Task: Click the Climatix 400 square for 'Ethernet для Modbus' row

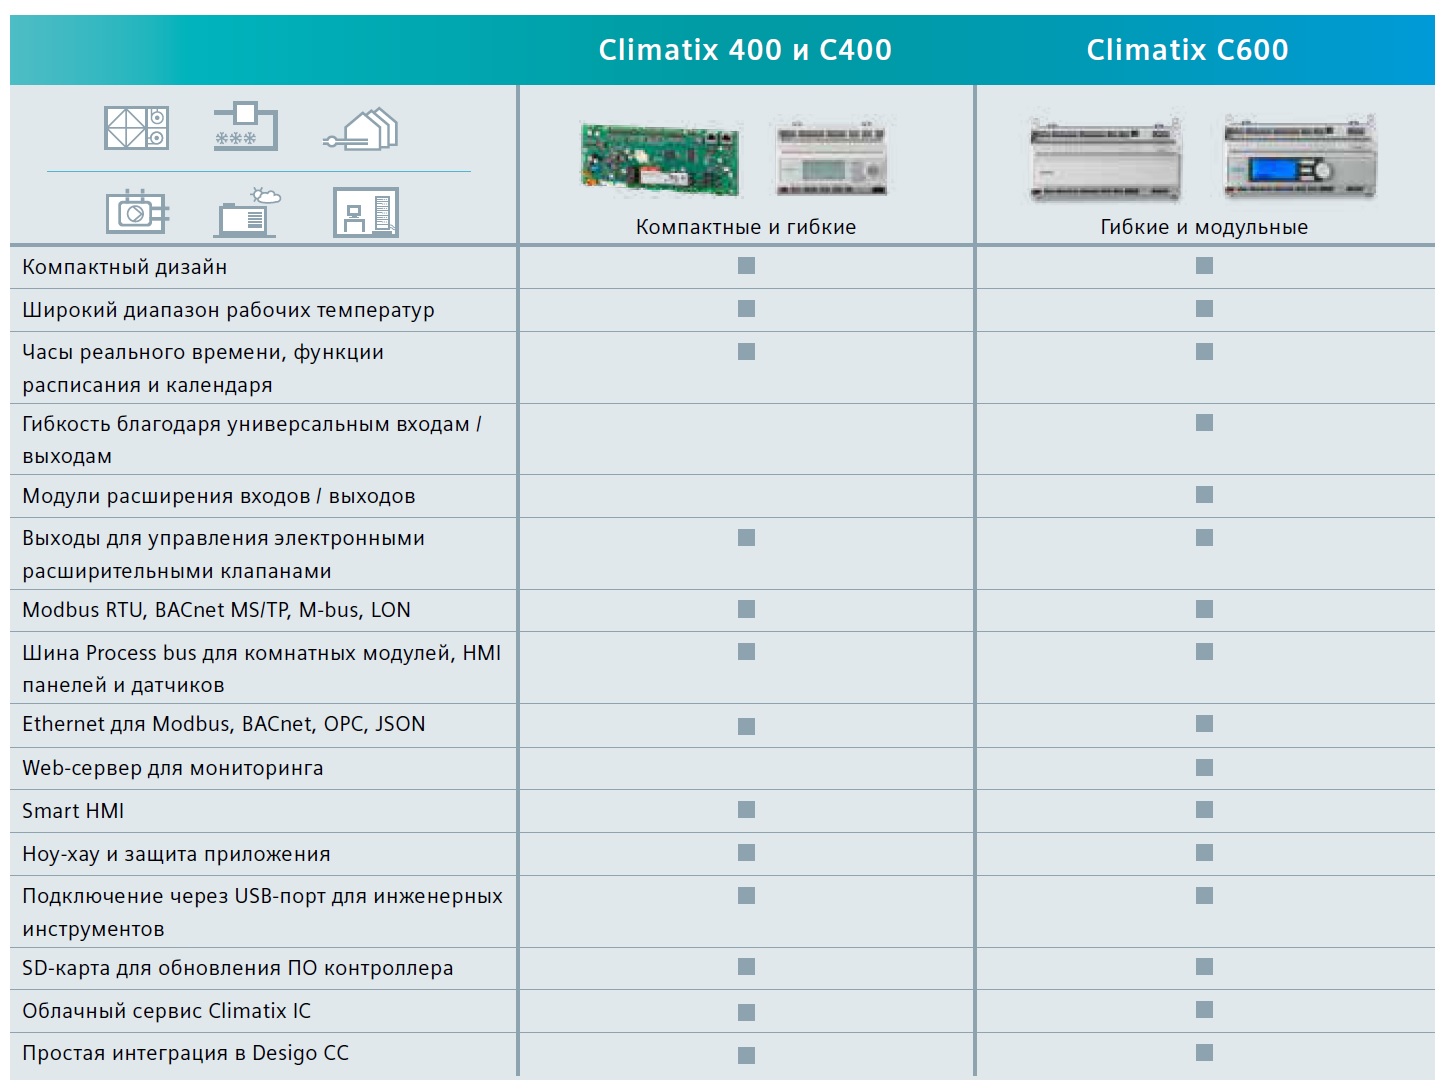Action: [x=746, y=726]
